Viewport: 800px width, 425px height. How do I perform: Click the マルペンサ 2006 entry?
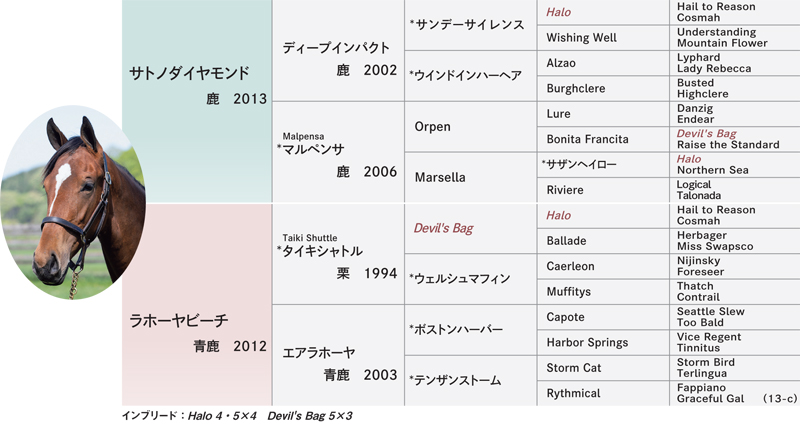coord(339,152)
